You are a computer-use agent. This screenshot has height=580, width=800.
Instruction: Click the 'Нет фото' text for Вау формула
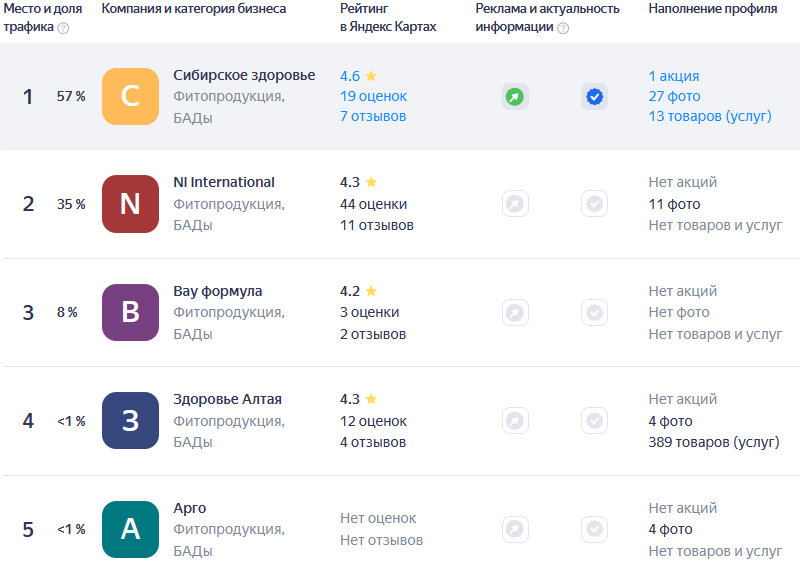point(679,312)
